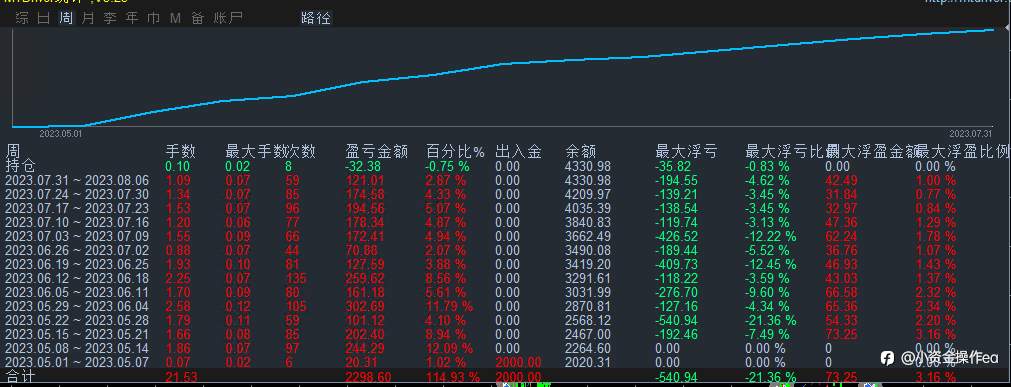Click the 2023.07.31 chart end date label
Viewport: 1011px width, 387px height.
tap(971, 134)
